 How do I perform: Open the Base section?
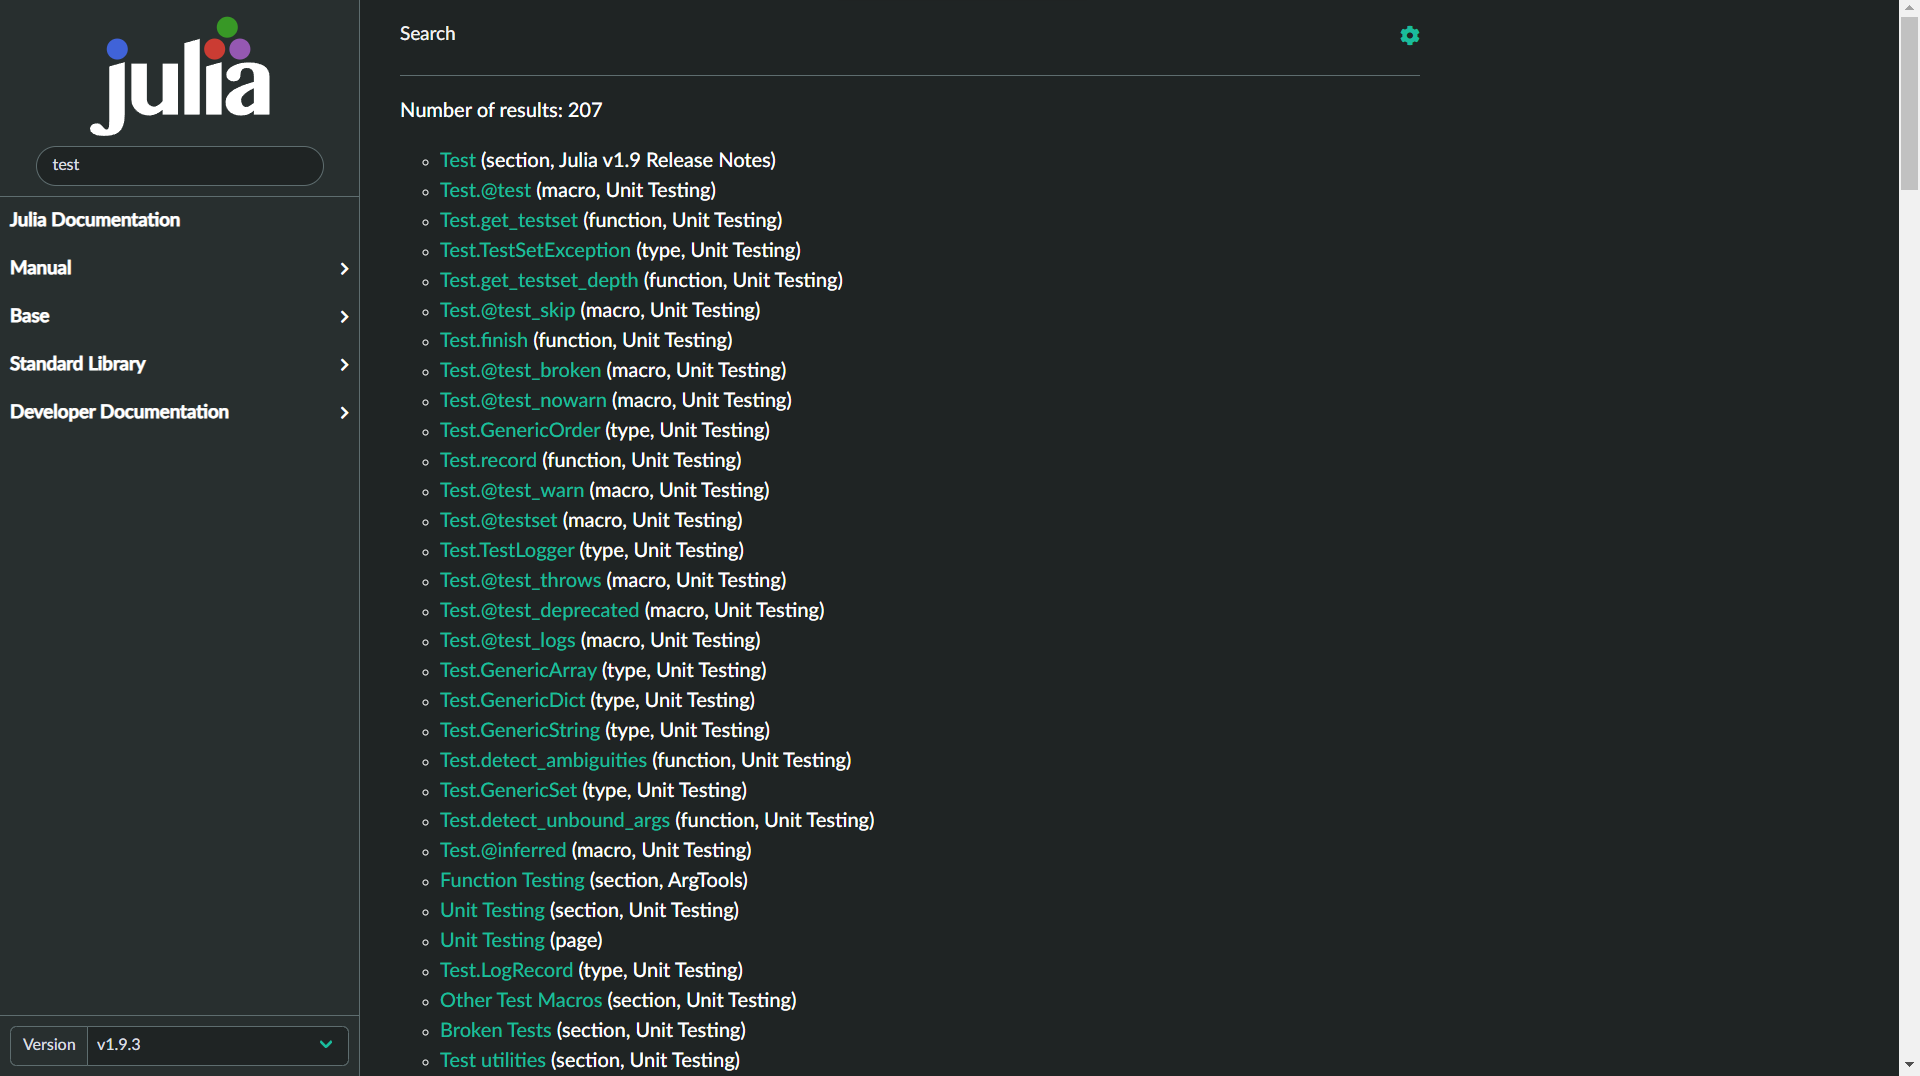[30, 316]
